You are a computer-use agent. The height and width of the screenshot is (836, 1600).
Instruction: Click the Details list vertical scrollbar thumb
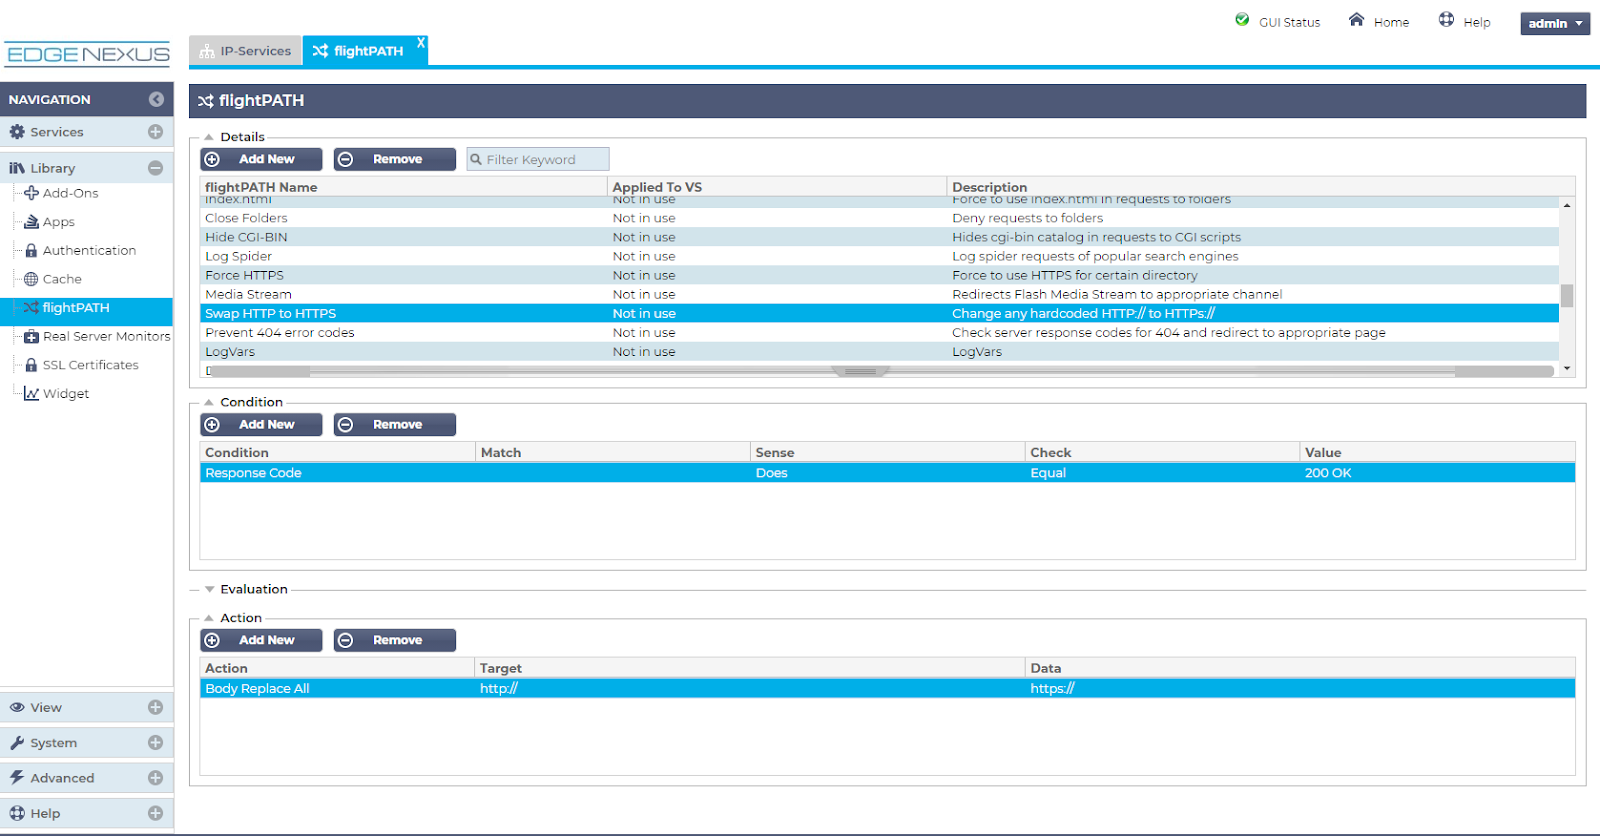tap(1567, 296)
